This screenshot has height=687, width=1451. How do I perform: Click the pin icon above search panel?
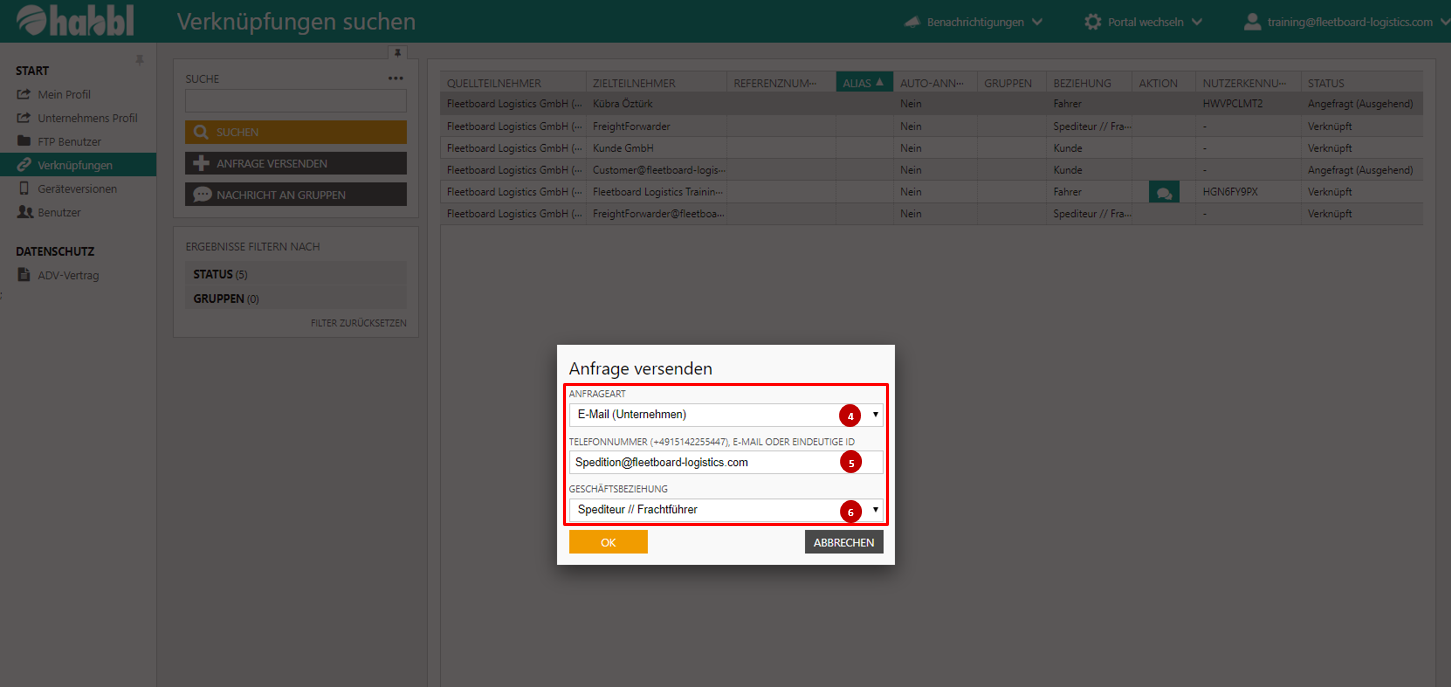pos(397,52)
